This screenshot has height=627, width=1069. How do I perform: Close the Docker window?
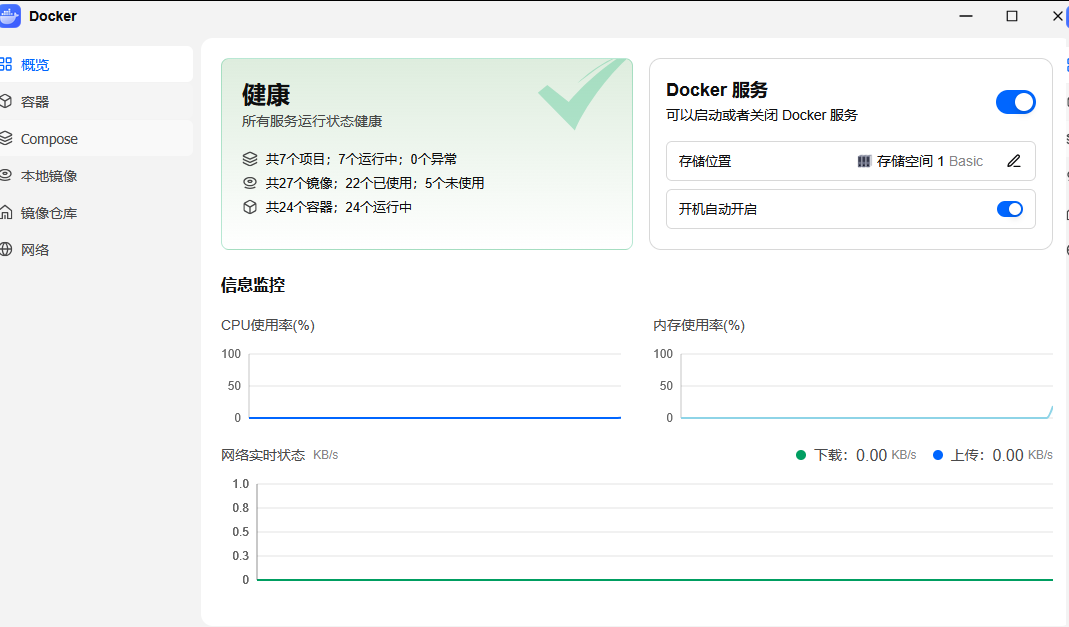(x=1057, y=16)
